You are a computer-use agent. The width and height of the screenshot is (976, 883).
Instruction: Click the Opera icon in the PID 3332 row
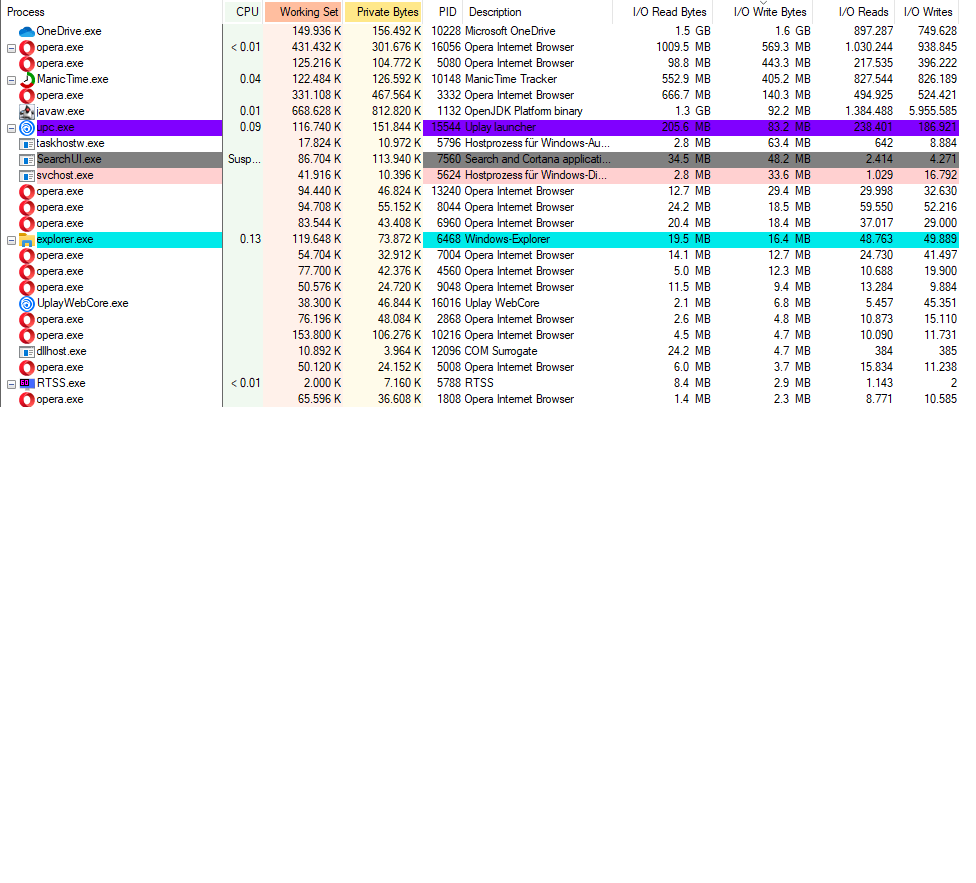coord(27,95)
